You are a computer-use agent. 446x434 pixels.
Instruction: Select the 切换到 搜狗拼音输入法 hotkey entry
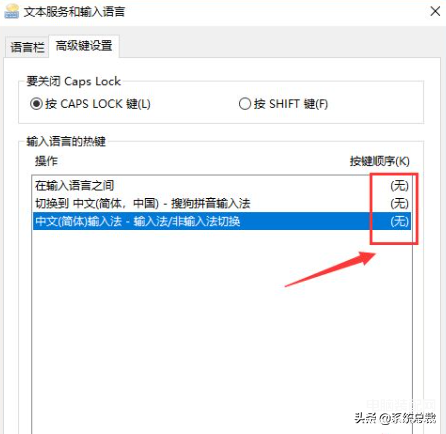[x=222, y=203]
